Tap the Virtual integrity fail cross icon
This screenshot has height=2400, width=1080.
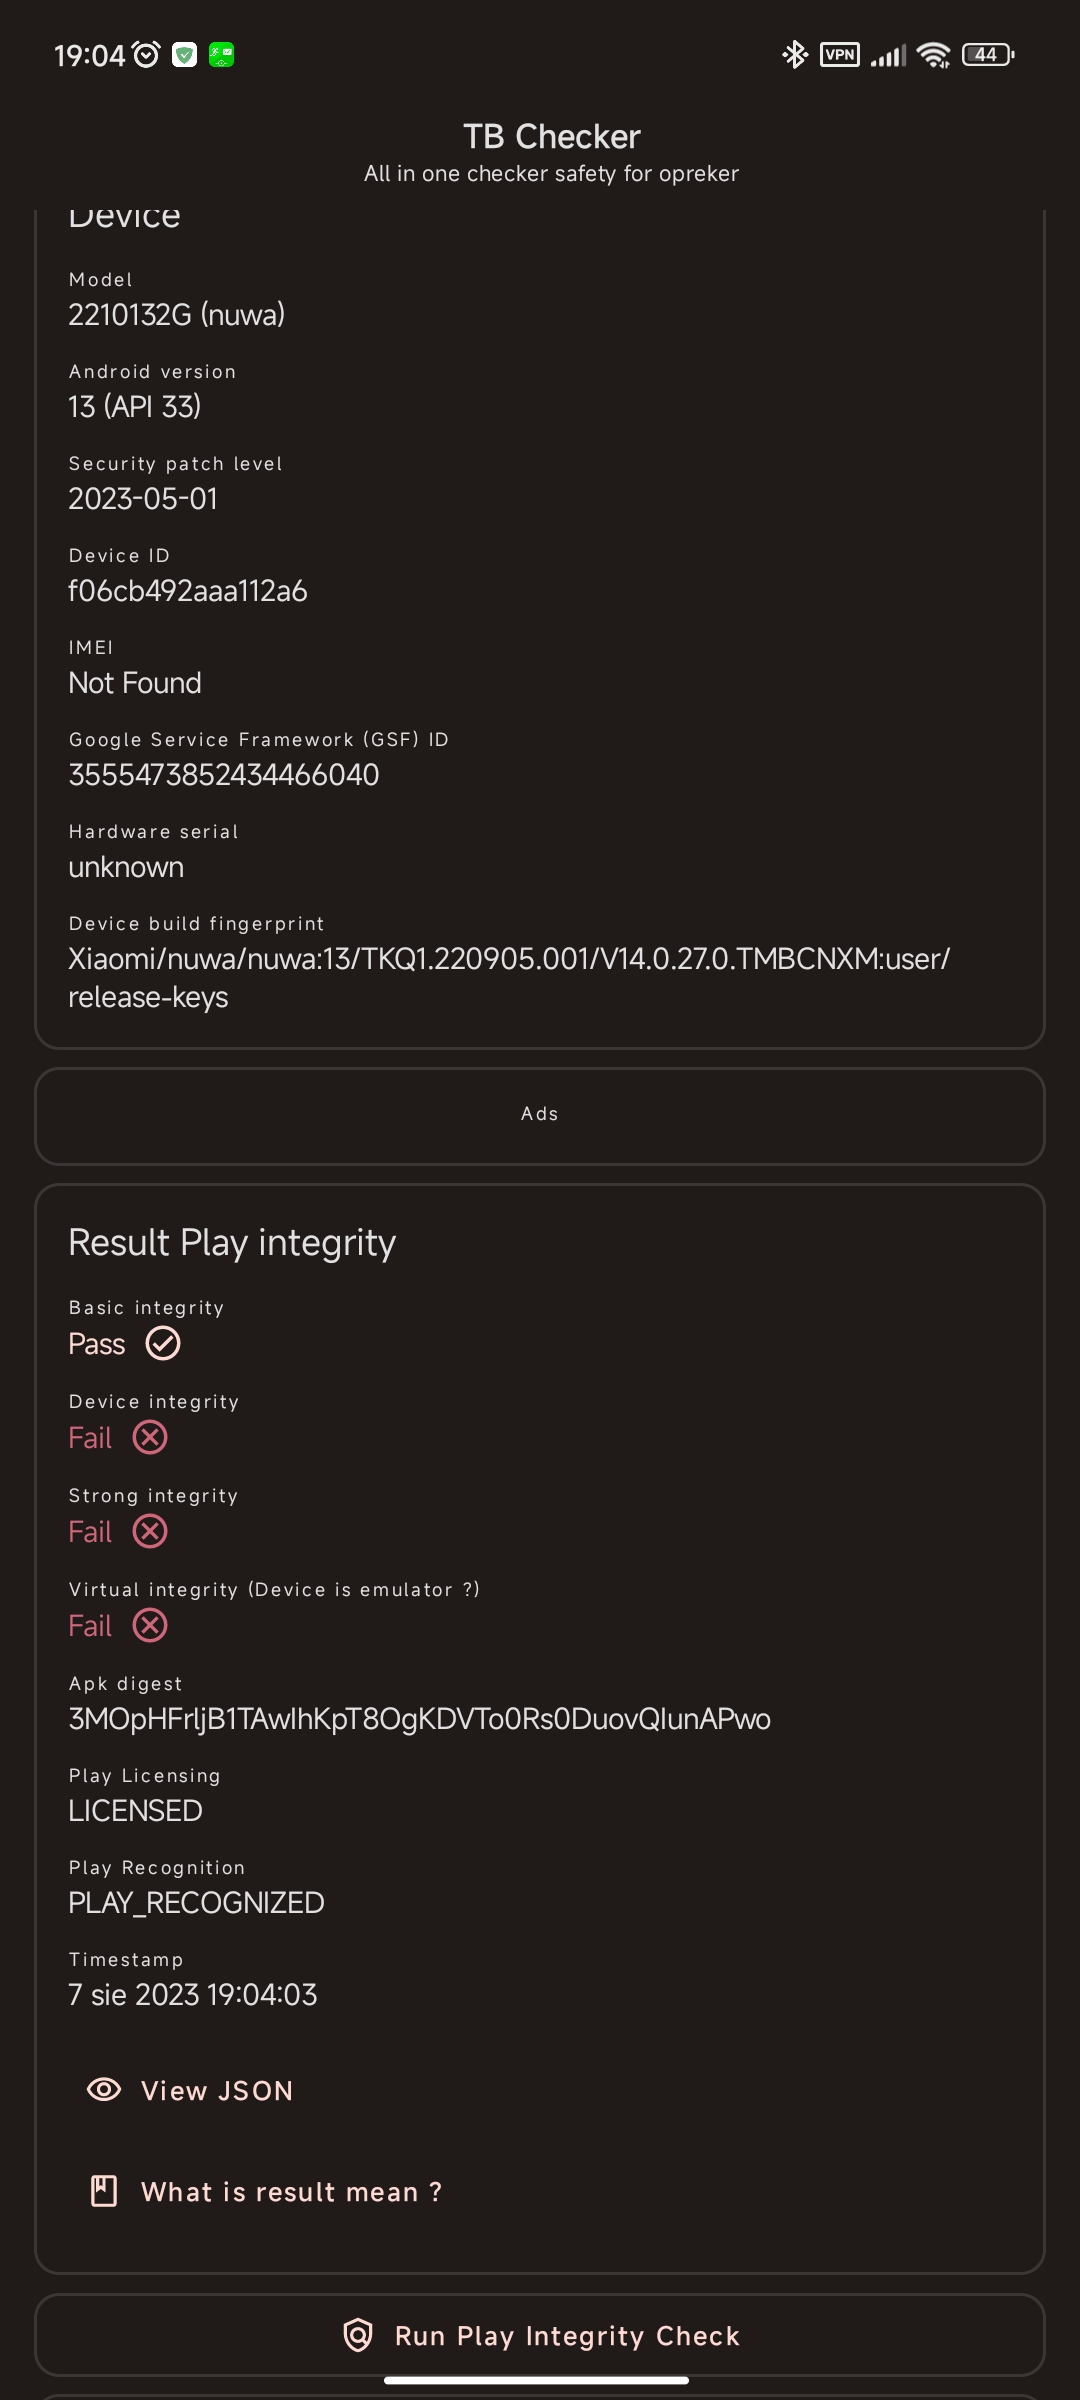150,1625
